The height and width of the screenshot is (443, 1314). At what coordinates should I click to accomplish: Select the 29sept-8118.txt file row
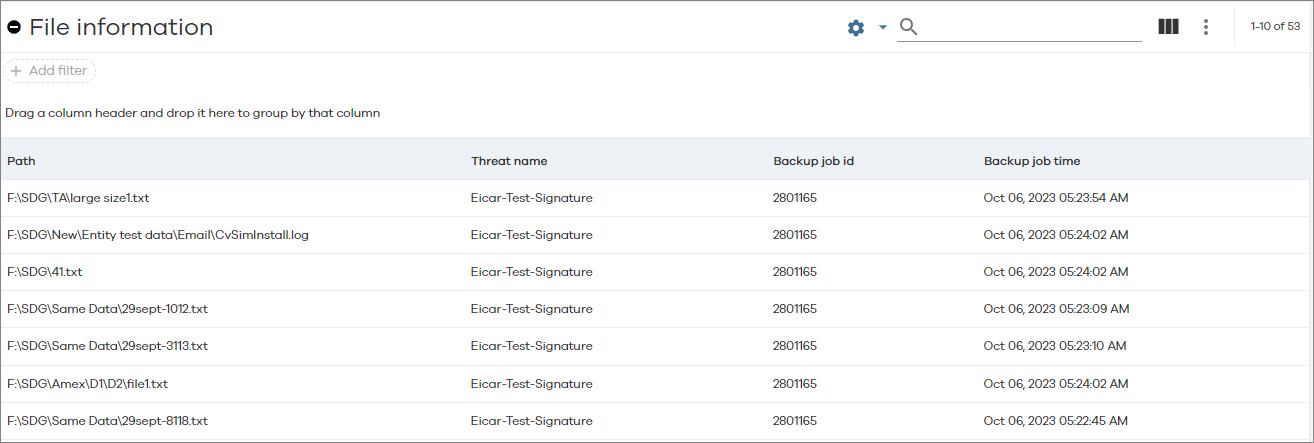107,421
